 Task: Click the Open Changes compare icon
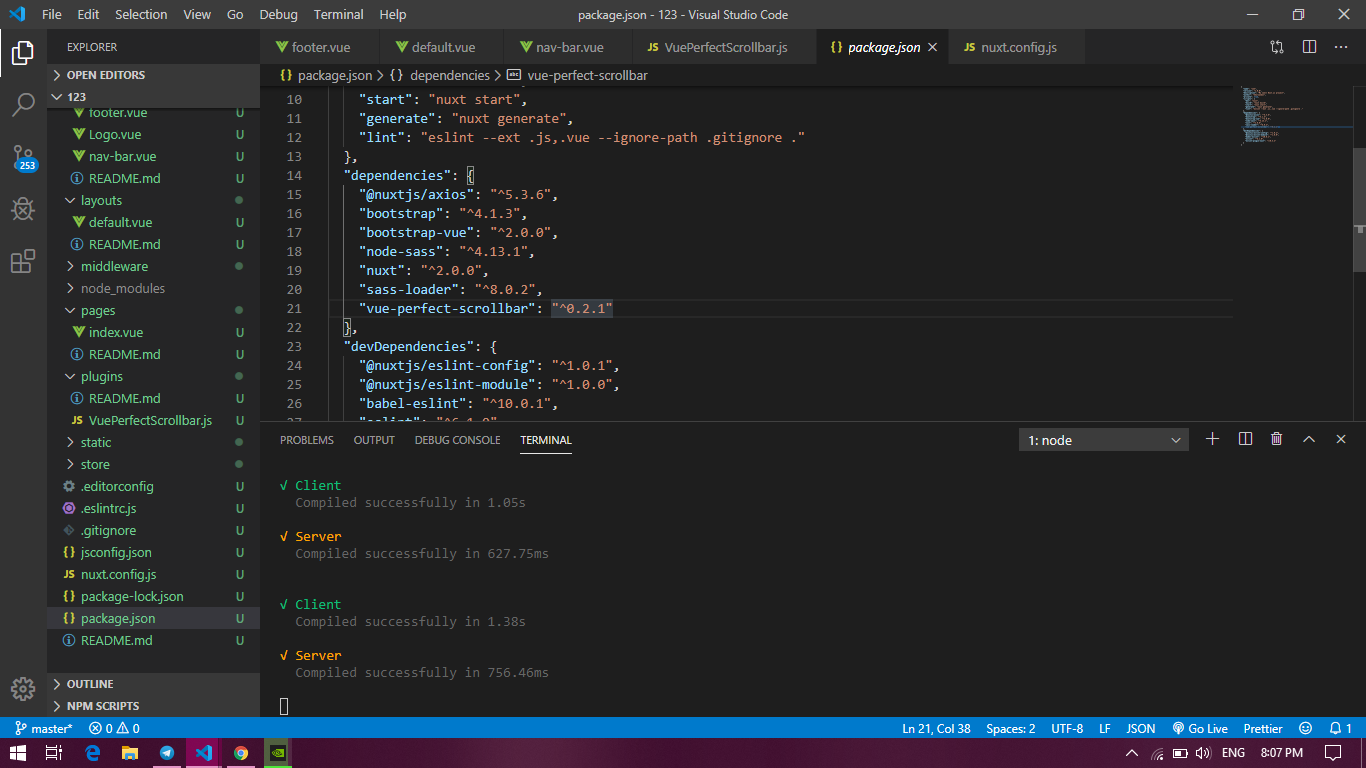[1277, 47]
